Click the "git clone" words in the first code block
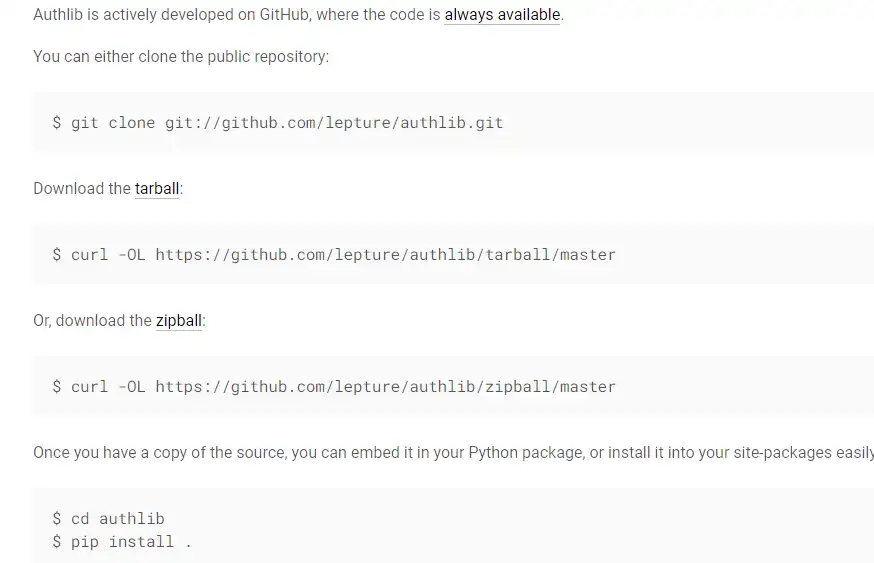874x563 pixels. tap(113, 123)
